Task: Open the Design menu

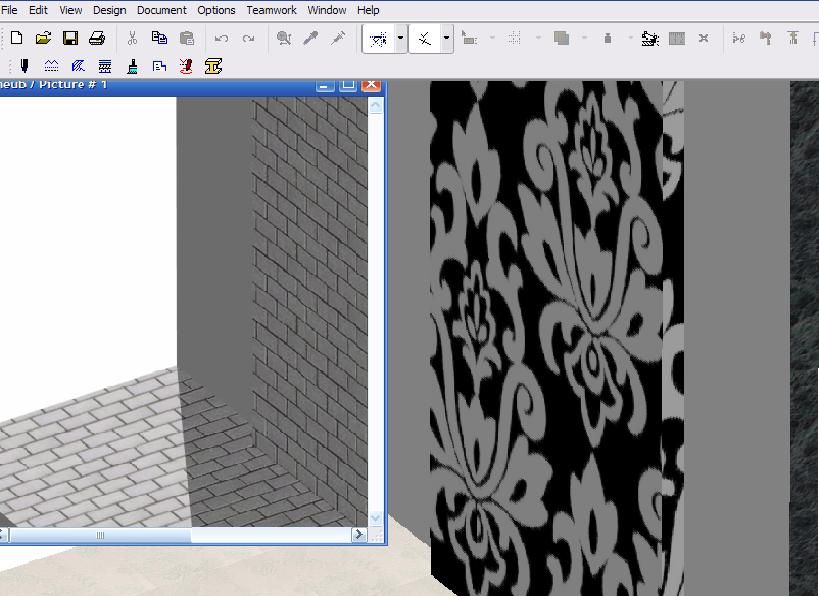Action: pyautogui.click(x=109, y=10)
